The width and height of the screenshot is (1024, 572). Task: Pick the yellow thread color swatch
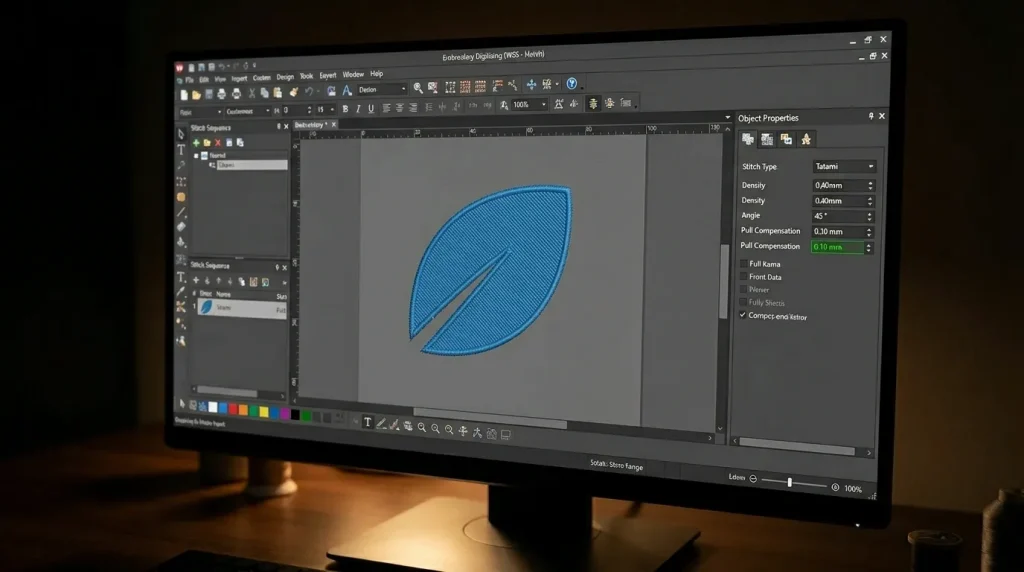(x=263, y=410)
